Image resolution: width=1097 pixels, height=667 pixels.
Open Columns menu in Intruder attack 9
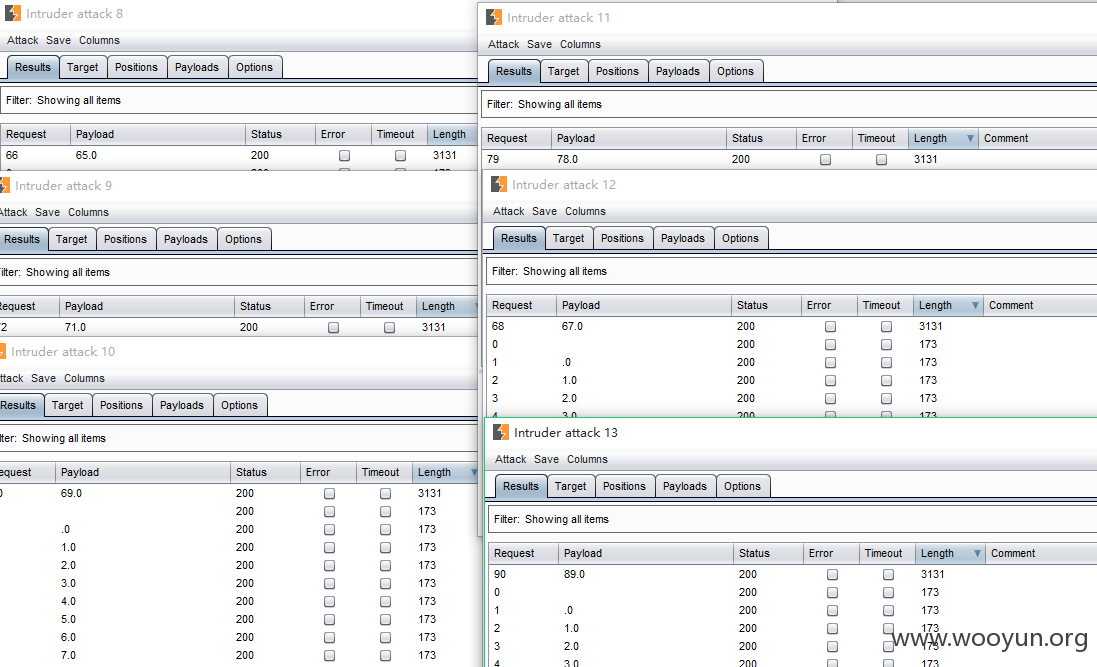pyautogui.click(x=88, y=212)
